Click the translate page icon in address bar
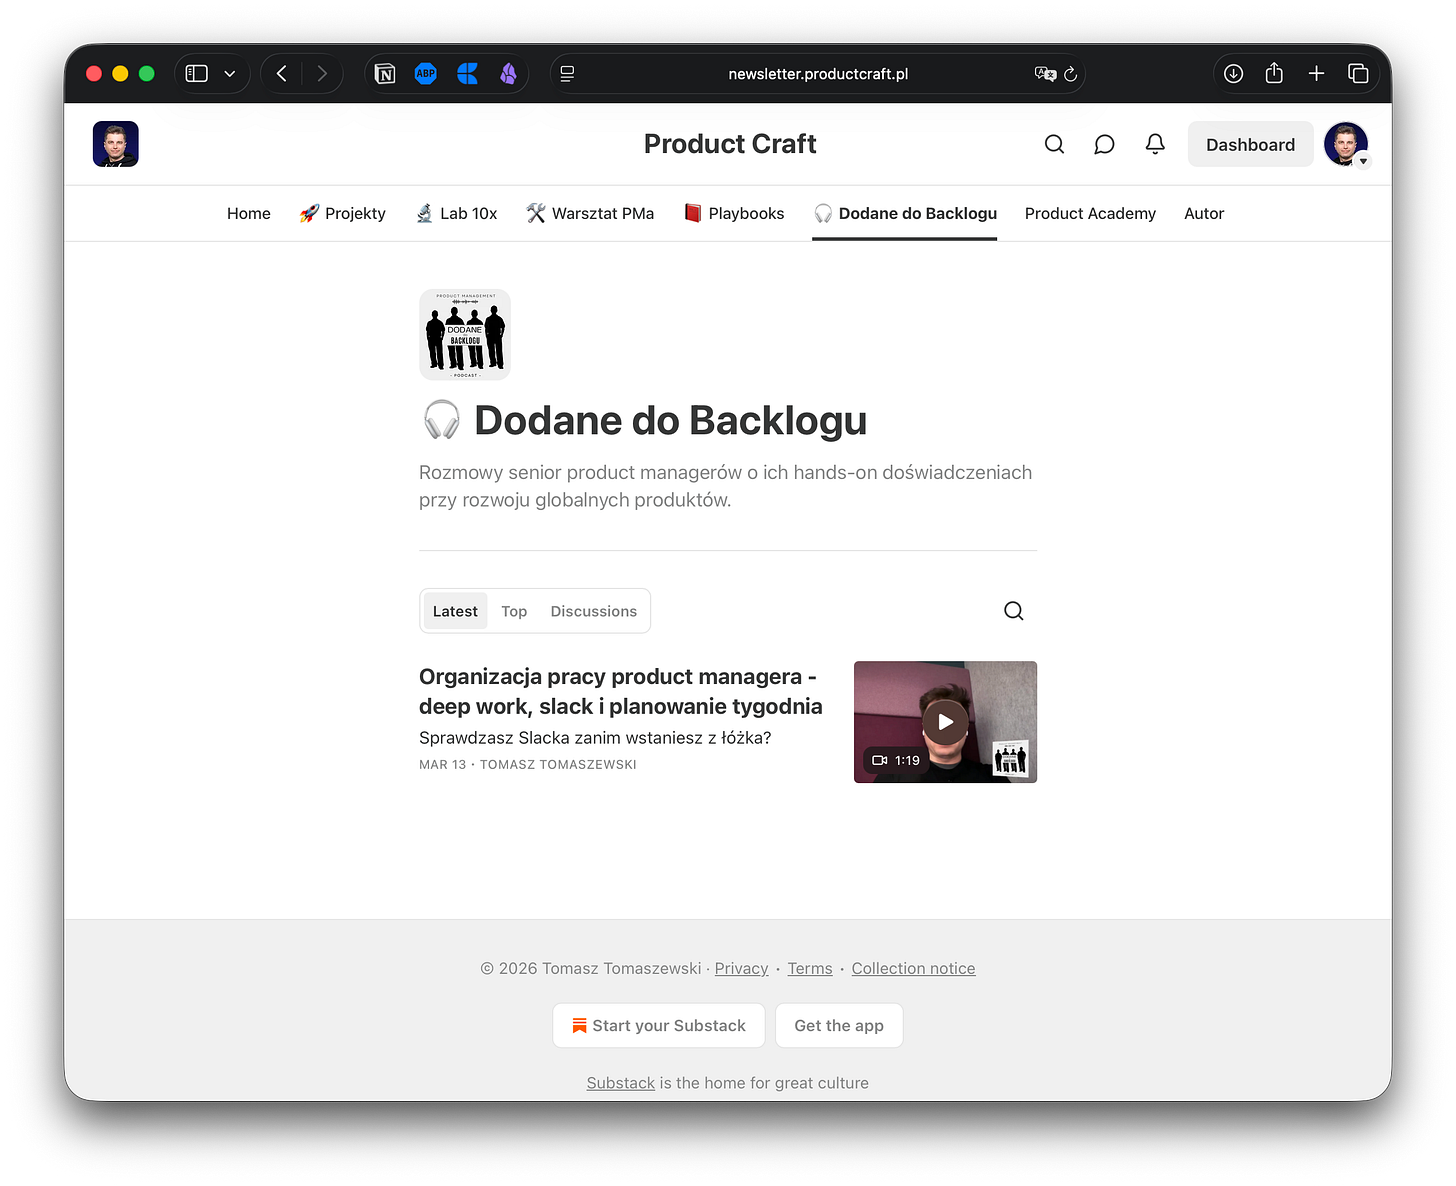 click(1045, 74)
